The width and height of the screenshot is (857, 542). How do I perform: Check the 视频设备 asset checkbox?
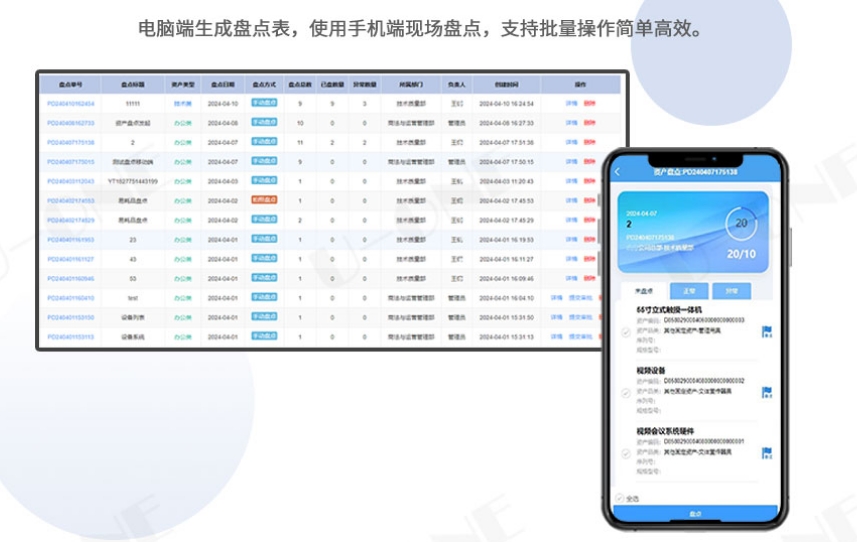[x=626, y=393]
